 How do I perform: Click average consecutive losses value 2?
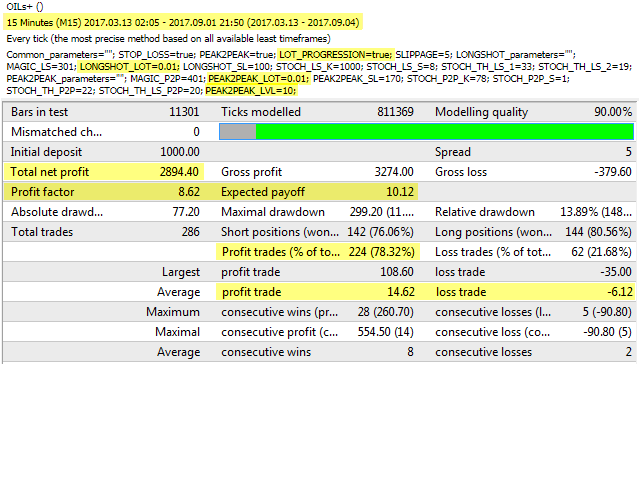[629, 352]
